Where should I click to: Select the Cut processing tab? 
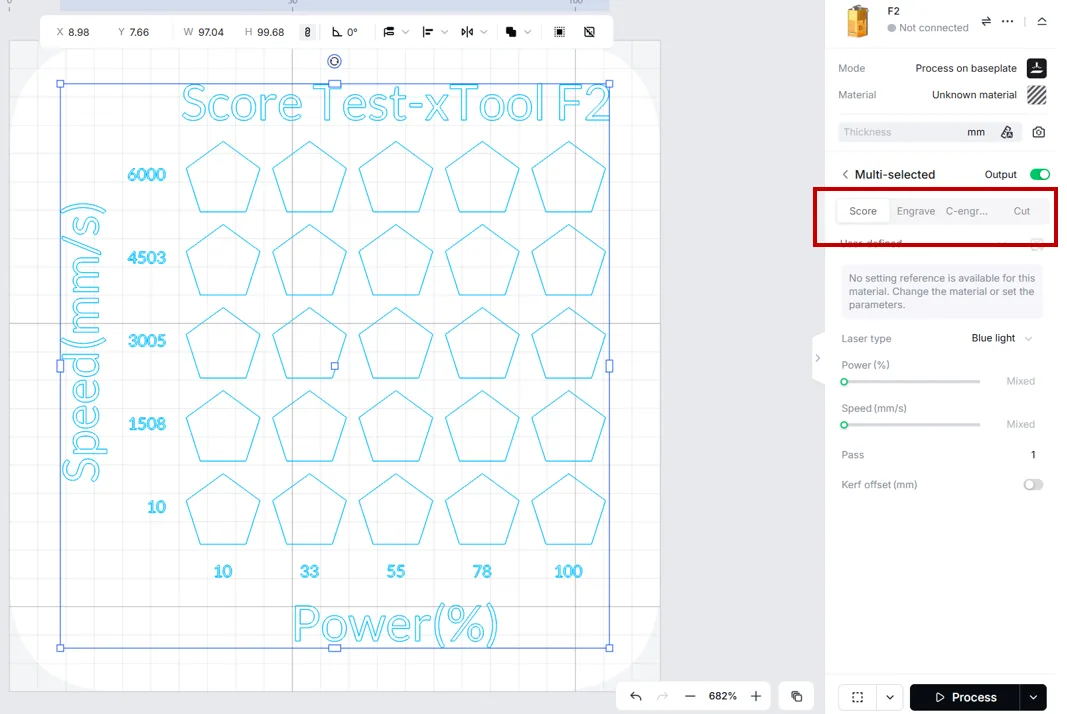(x=1021, y=211)
